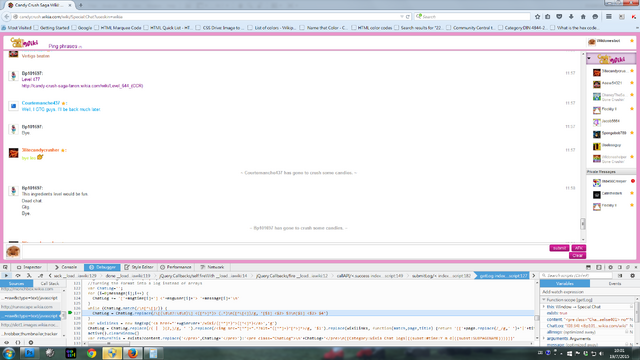The image size is (640, 360).
Task: Toggle responsive design mode icon
Action: coord(599,267)
